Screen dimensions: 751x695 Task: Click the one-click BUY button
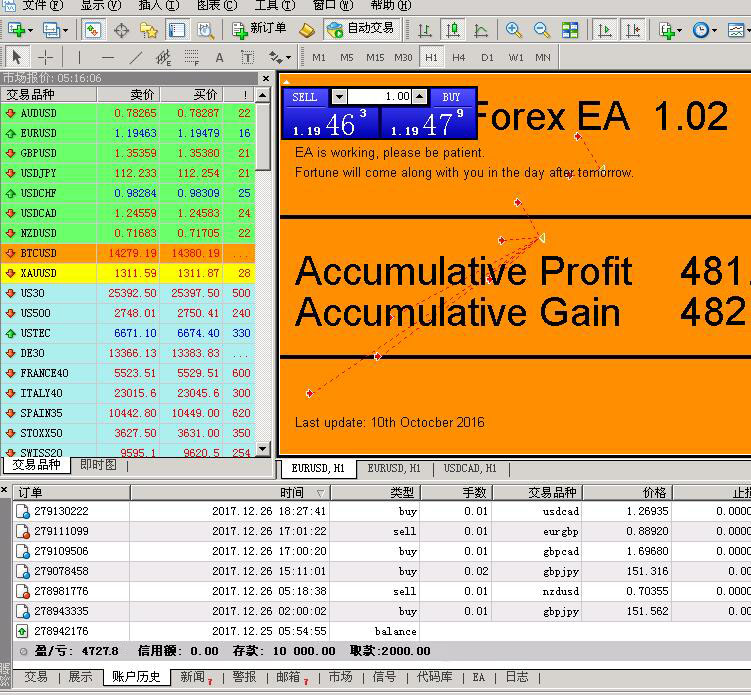452,97
